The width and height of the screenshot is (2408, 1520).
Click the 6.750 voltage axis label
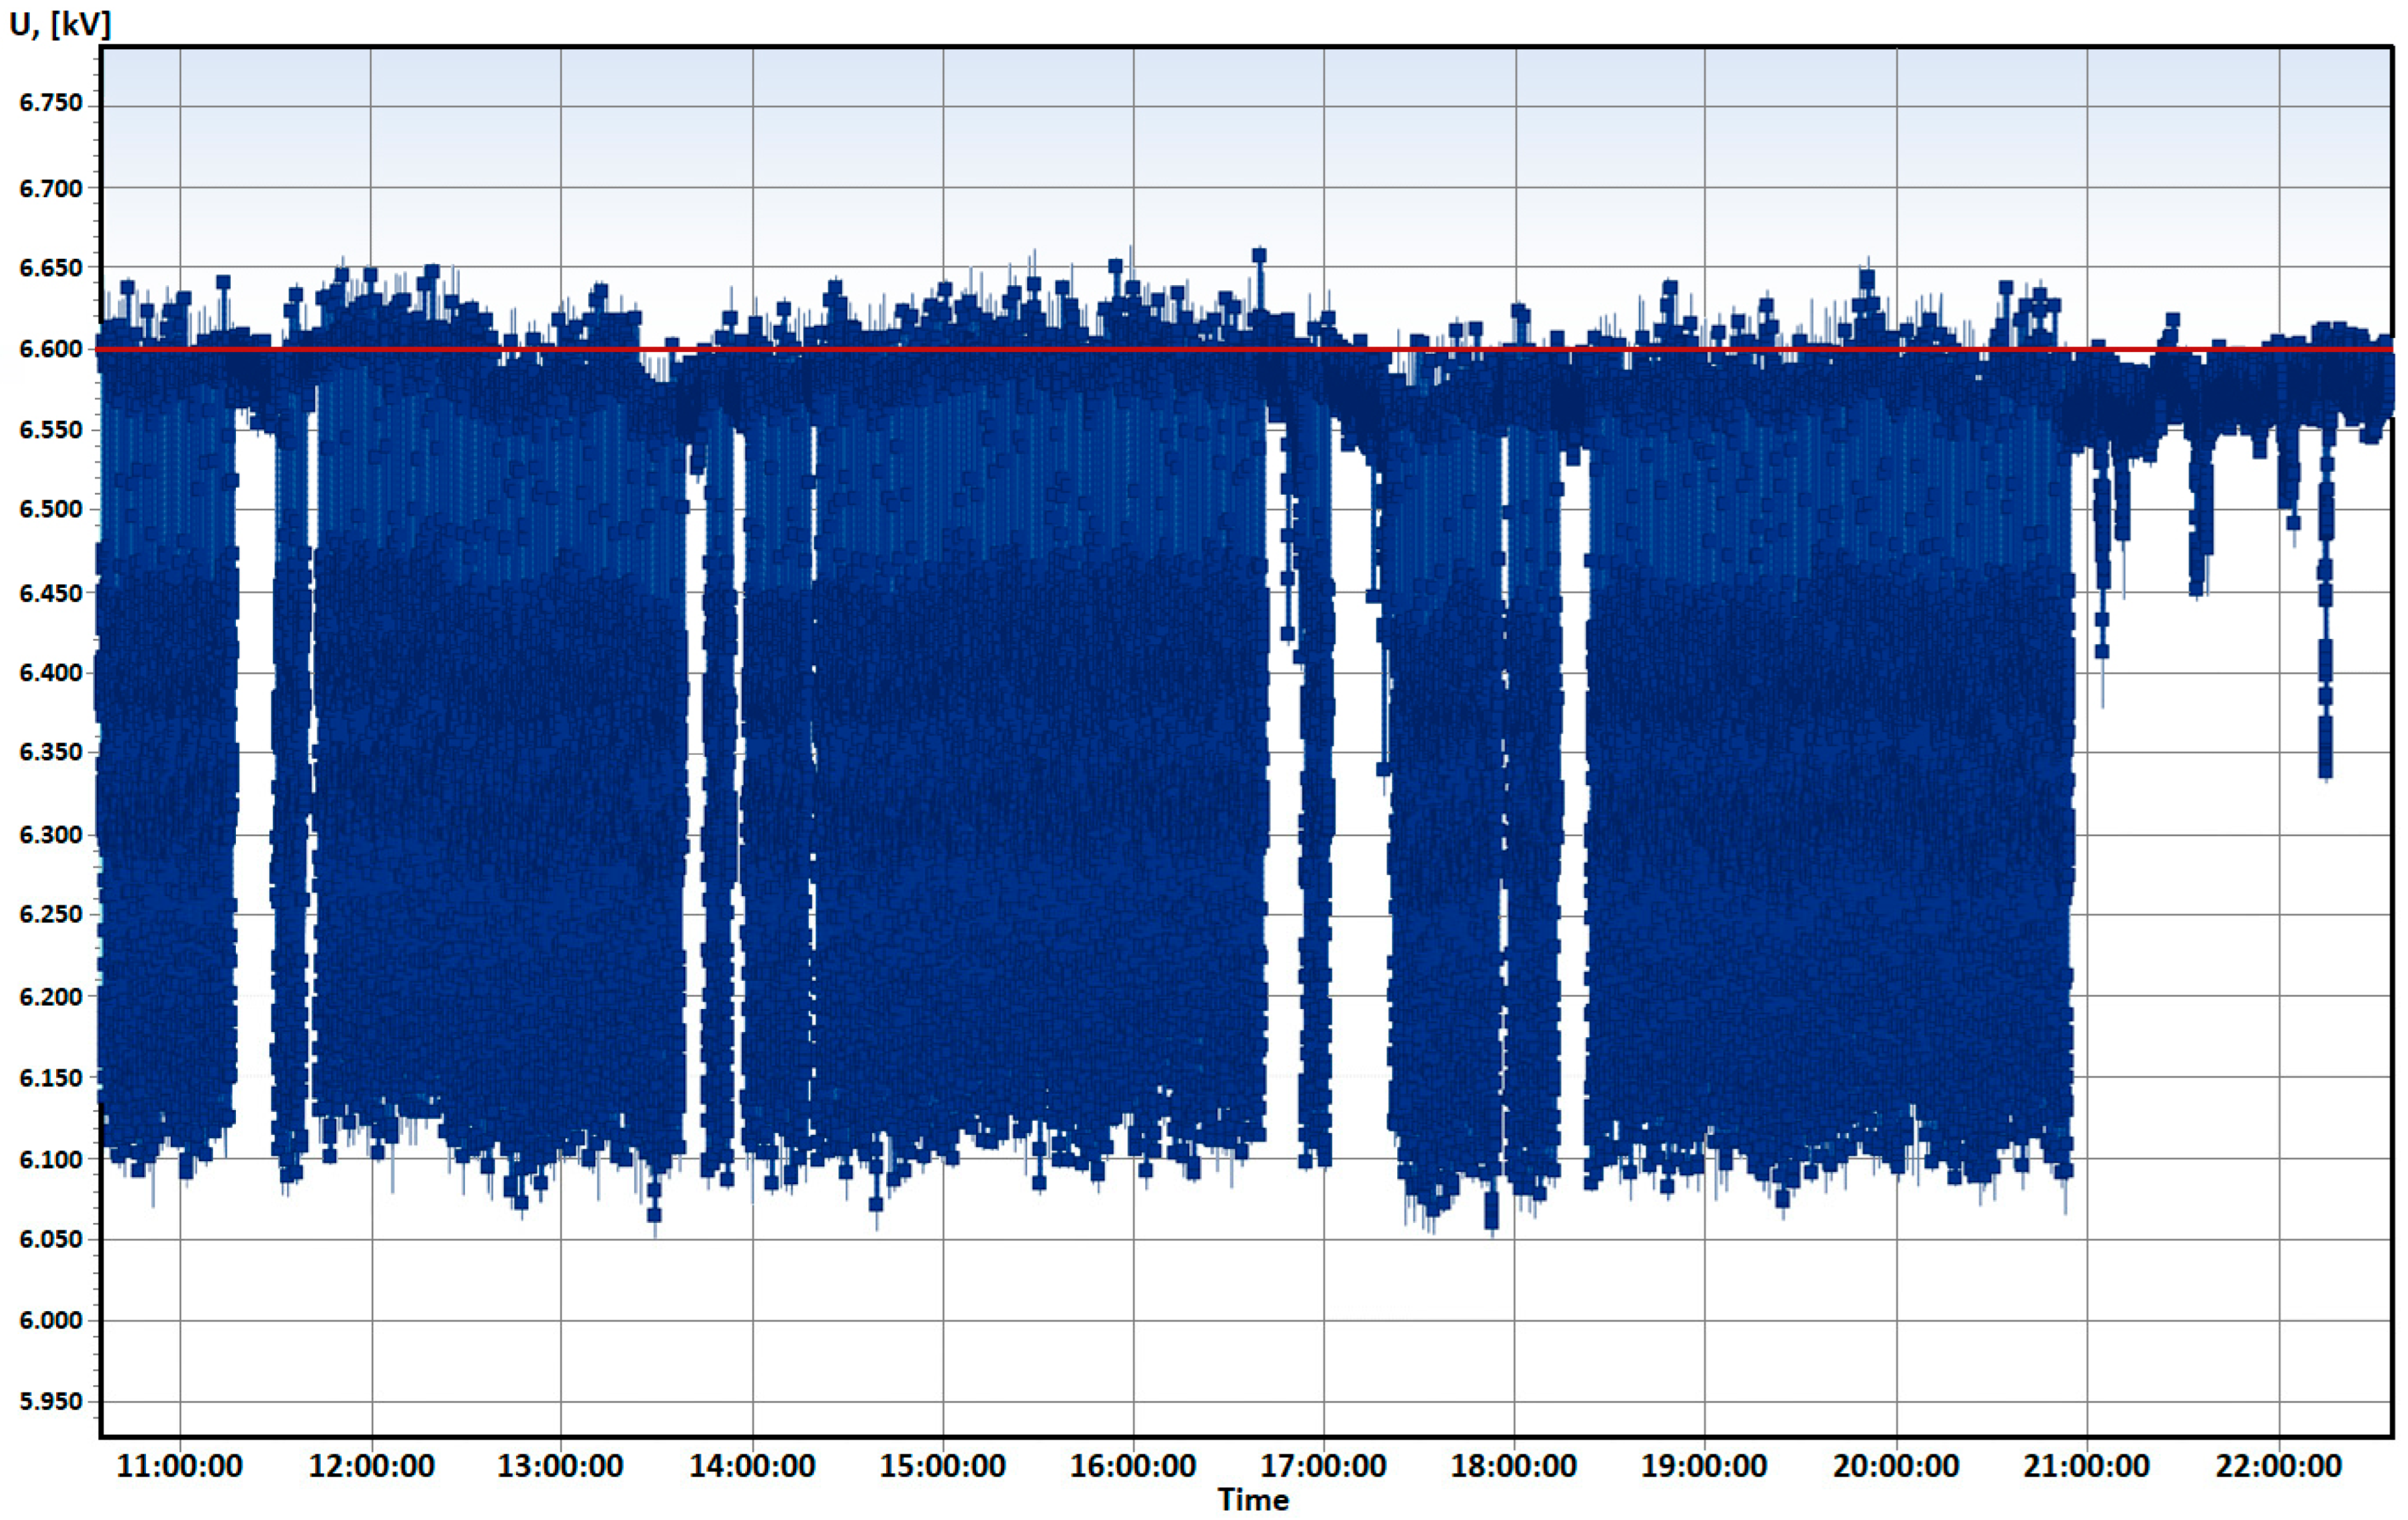(51, 103)
